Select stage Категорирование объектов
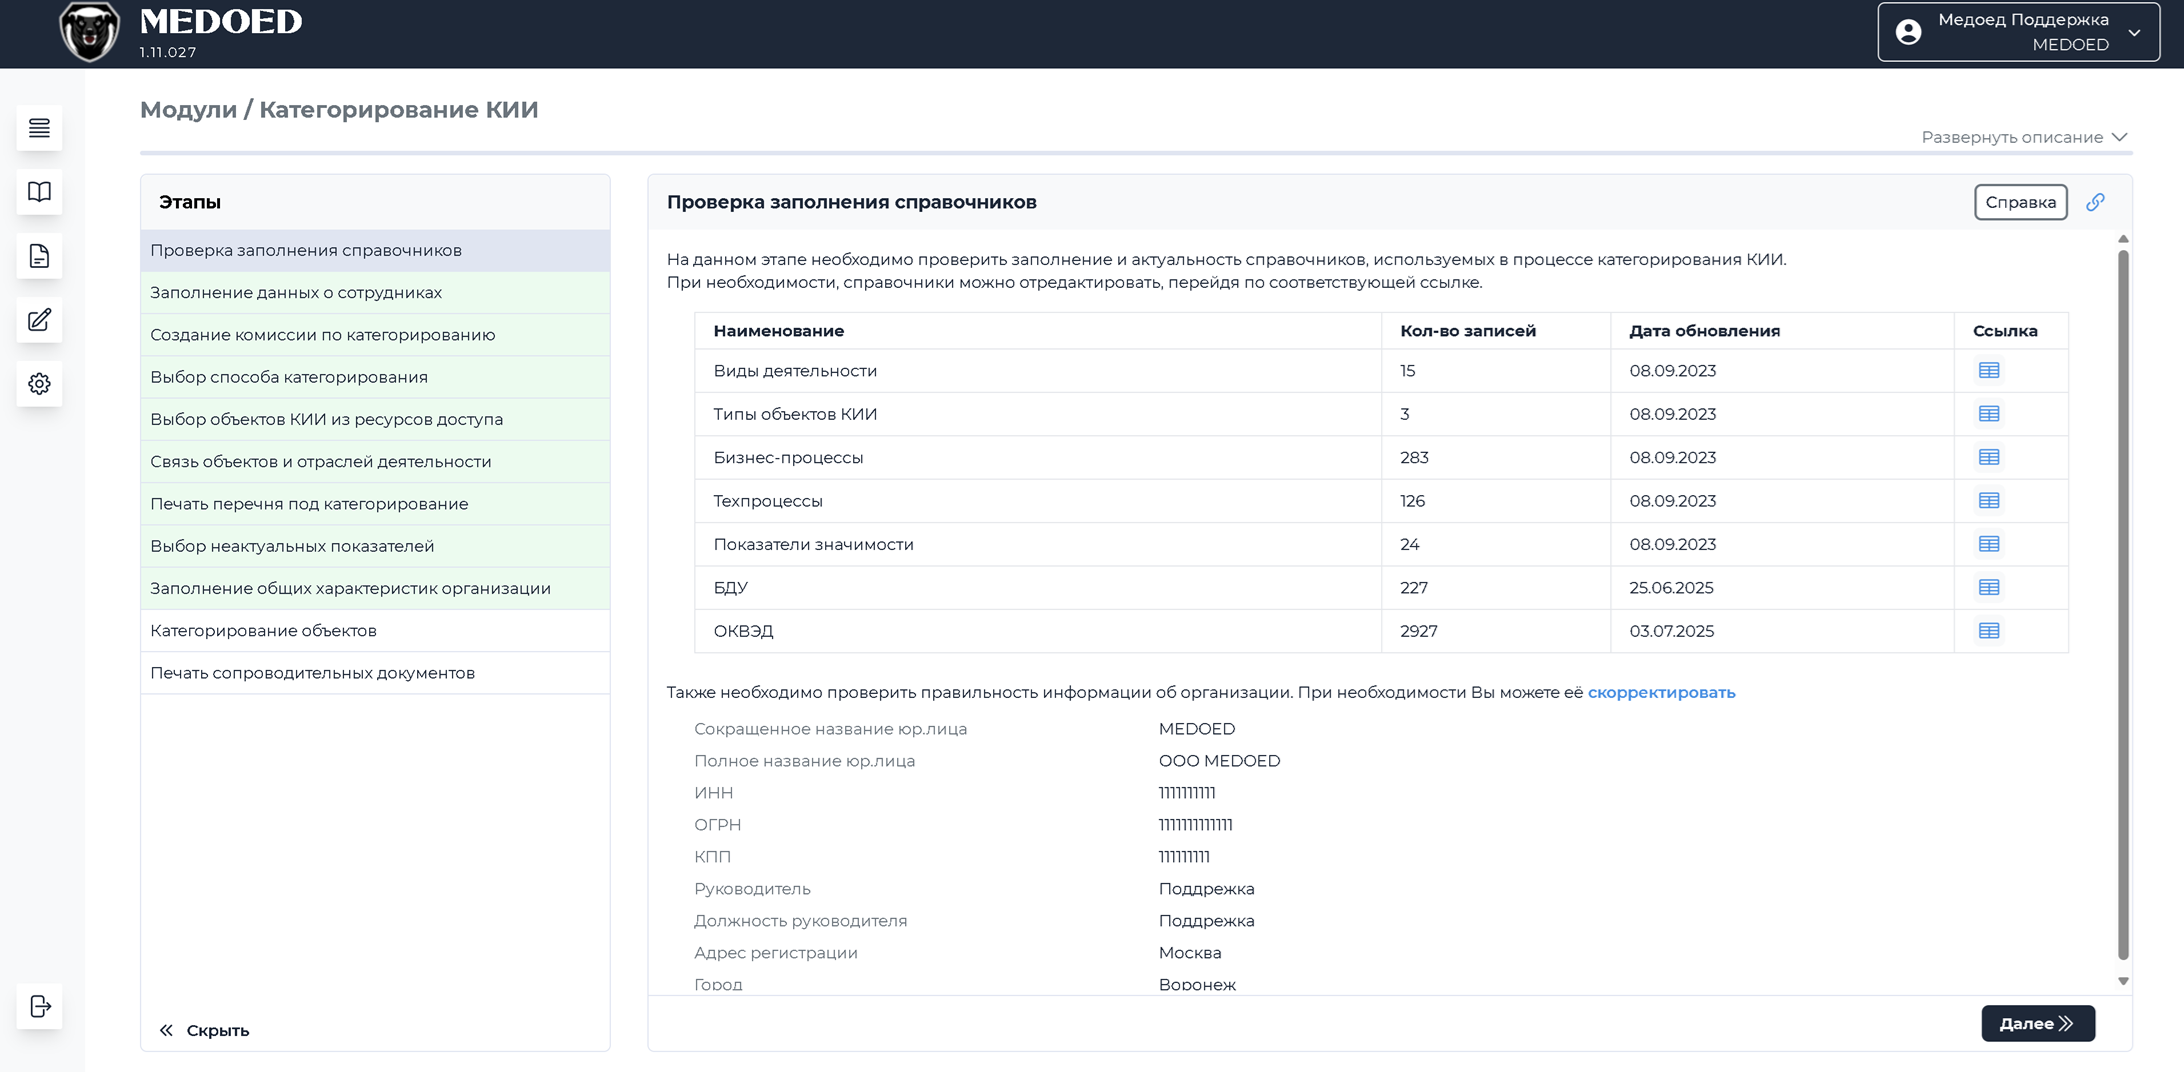Image resolution: width=2184 pixels, height=1072 pixels. [x=375, y=631]
